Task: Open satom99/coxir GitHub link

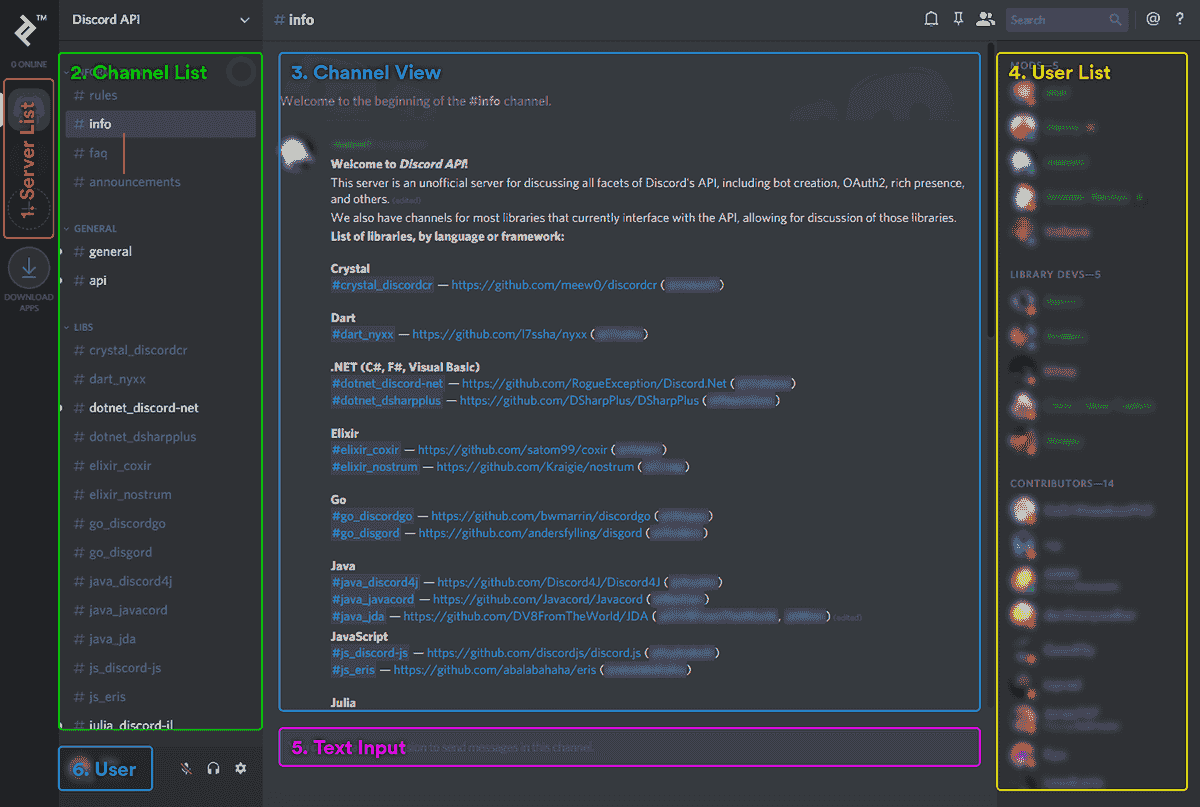Action: click(513, 450)
